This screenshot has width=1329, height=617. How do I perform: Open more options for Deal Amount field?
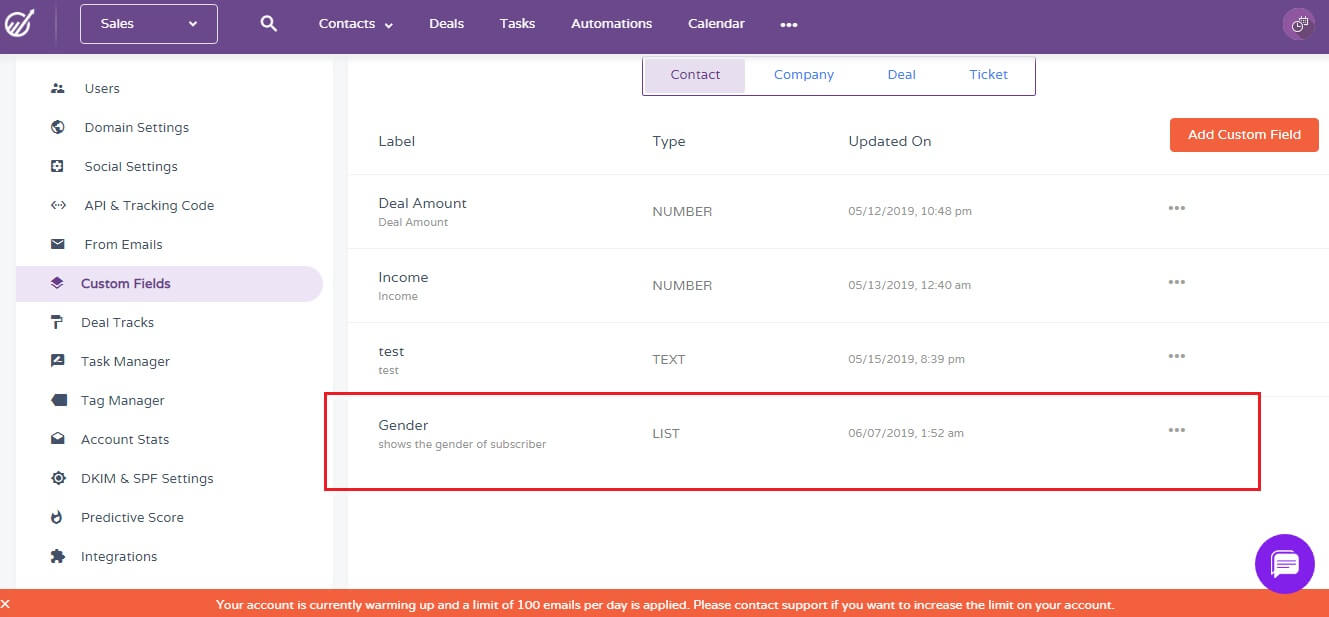pyautogui.click(x=1176, y=208)
